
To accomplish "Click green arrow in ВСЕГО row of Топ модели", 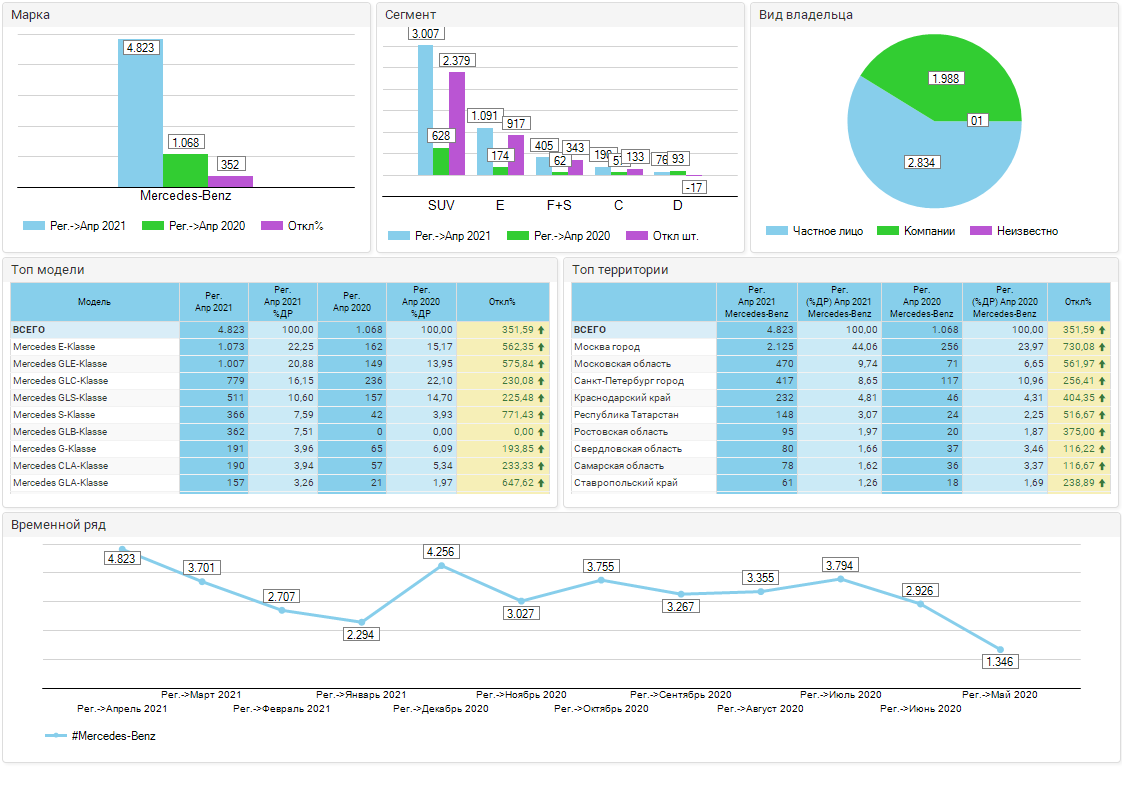I will (x=541, y=330).
